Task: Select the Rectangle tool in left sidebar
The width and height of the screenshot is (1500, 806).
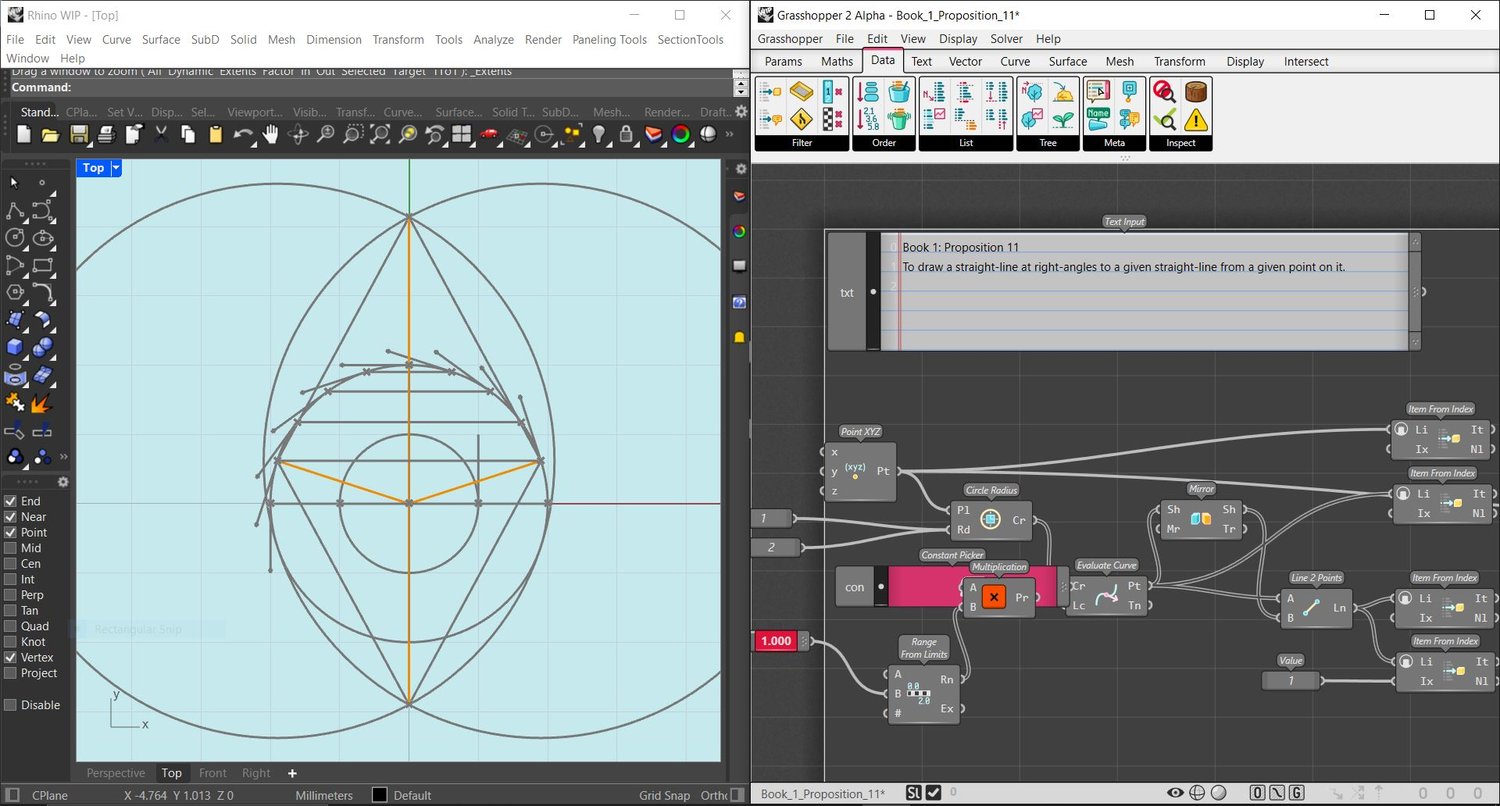Action: point(42,265)
